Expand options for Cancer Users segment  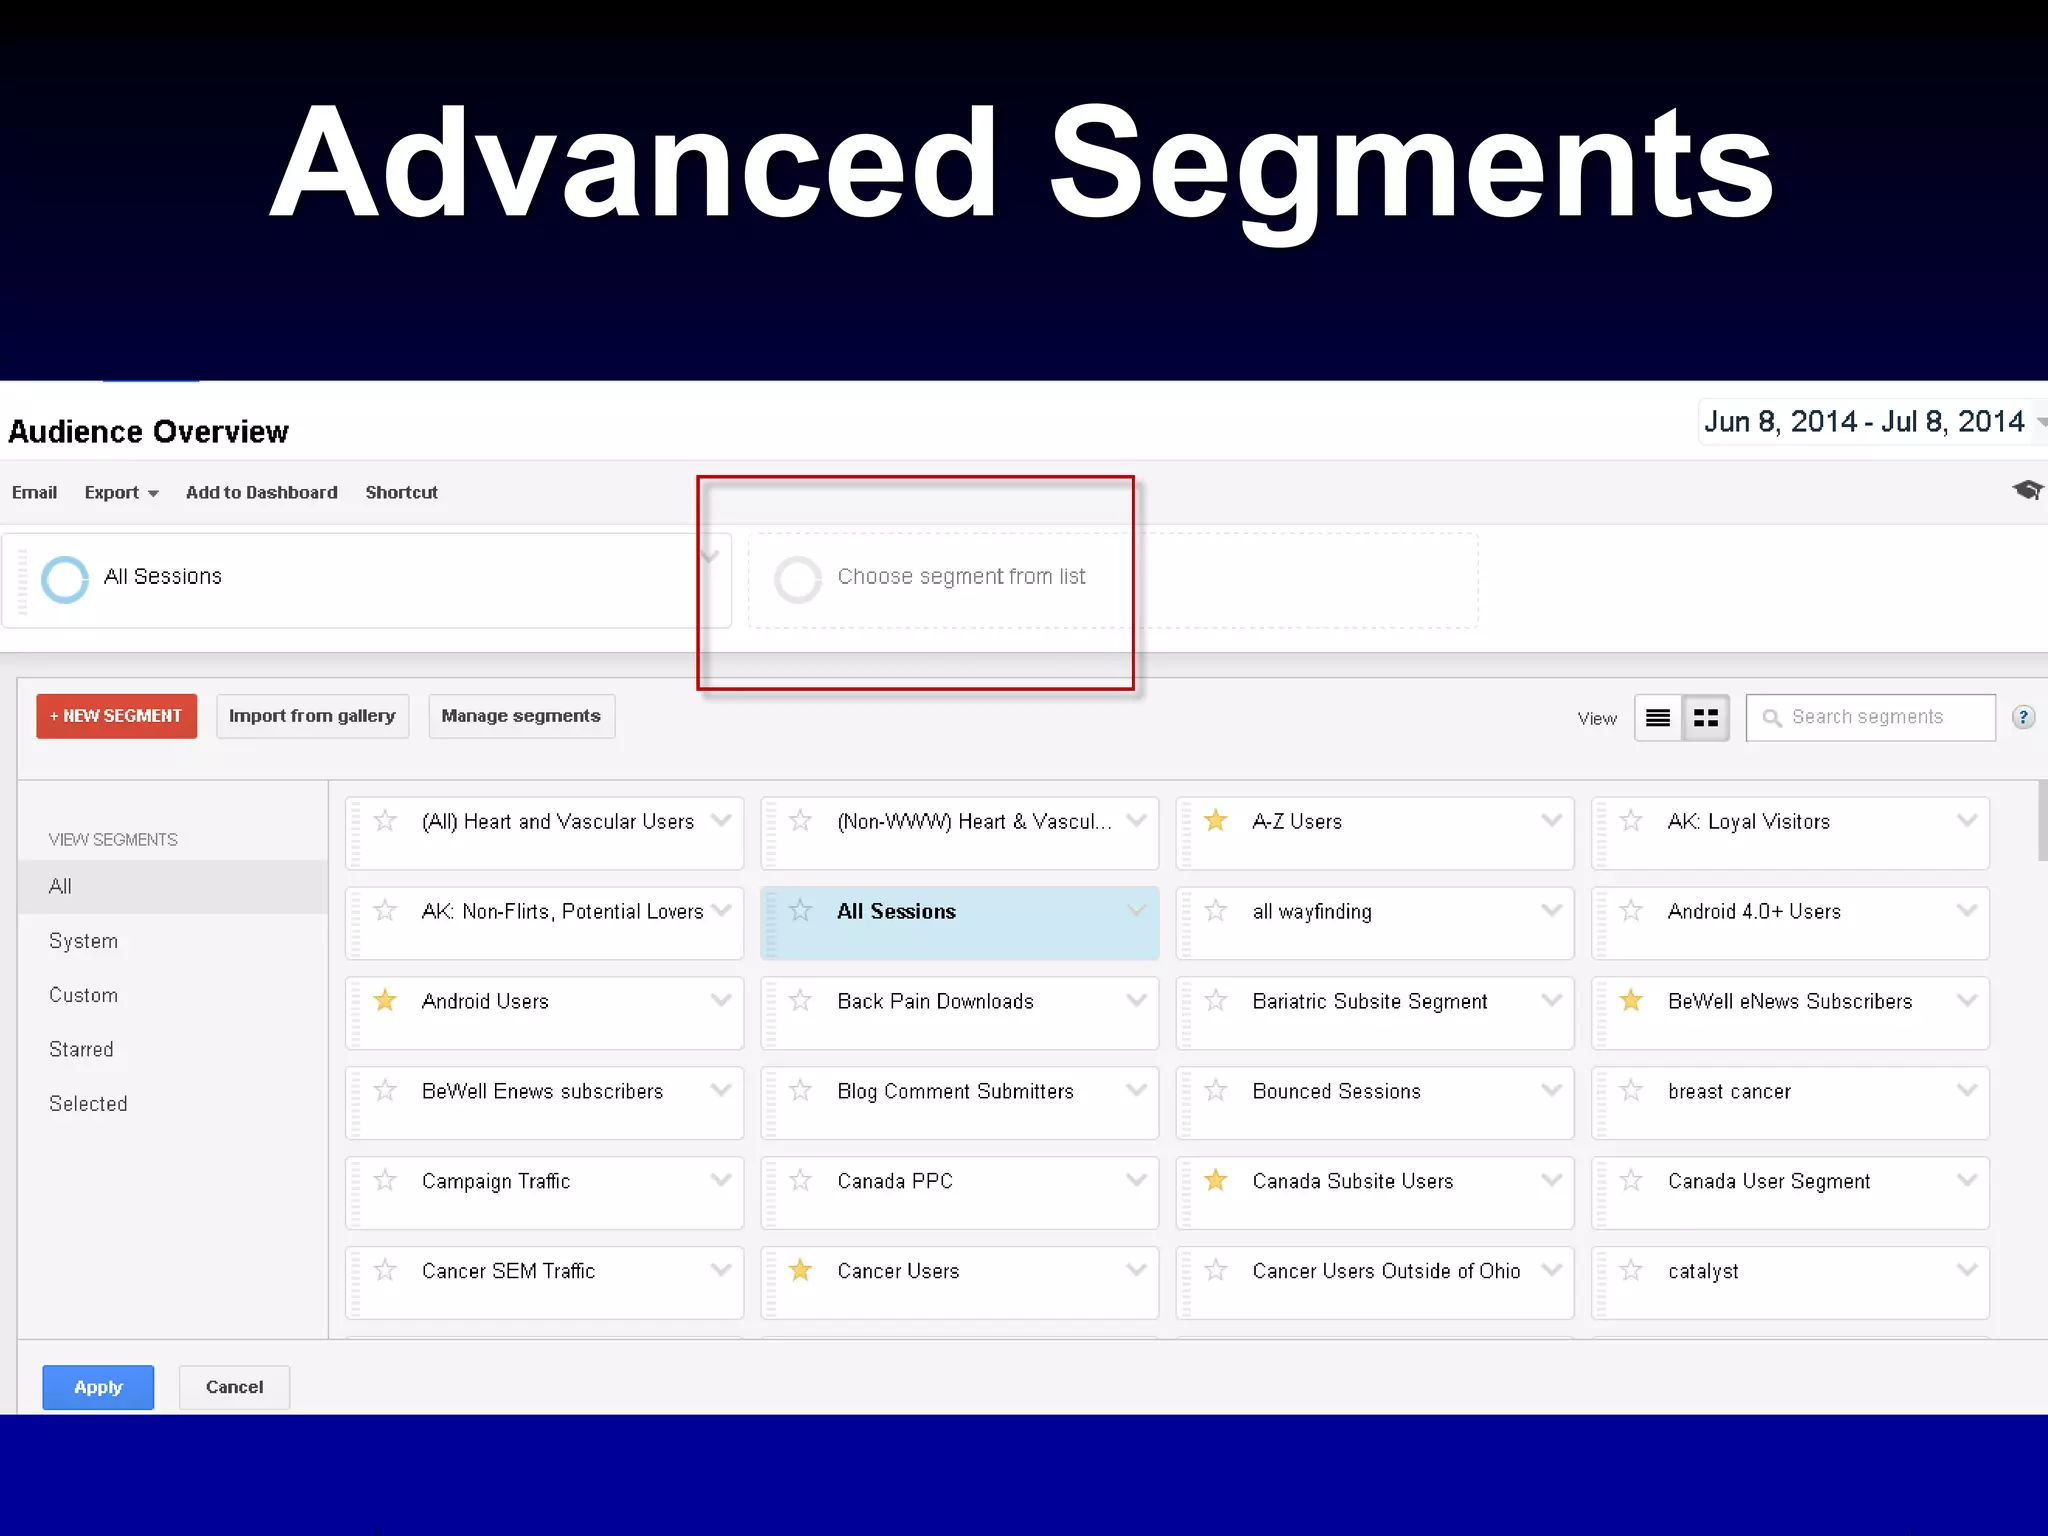1136,1270
